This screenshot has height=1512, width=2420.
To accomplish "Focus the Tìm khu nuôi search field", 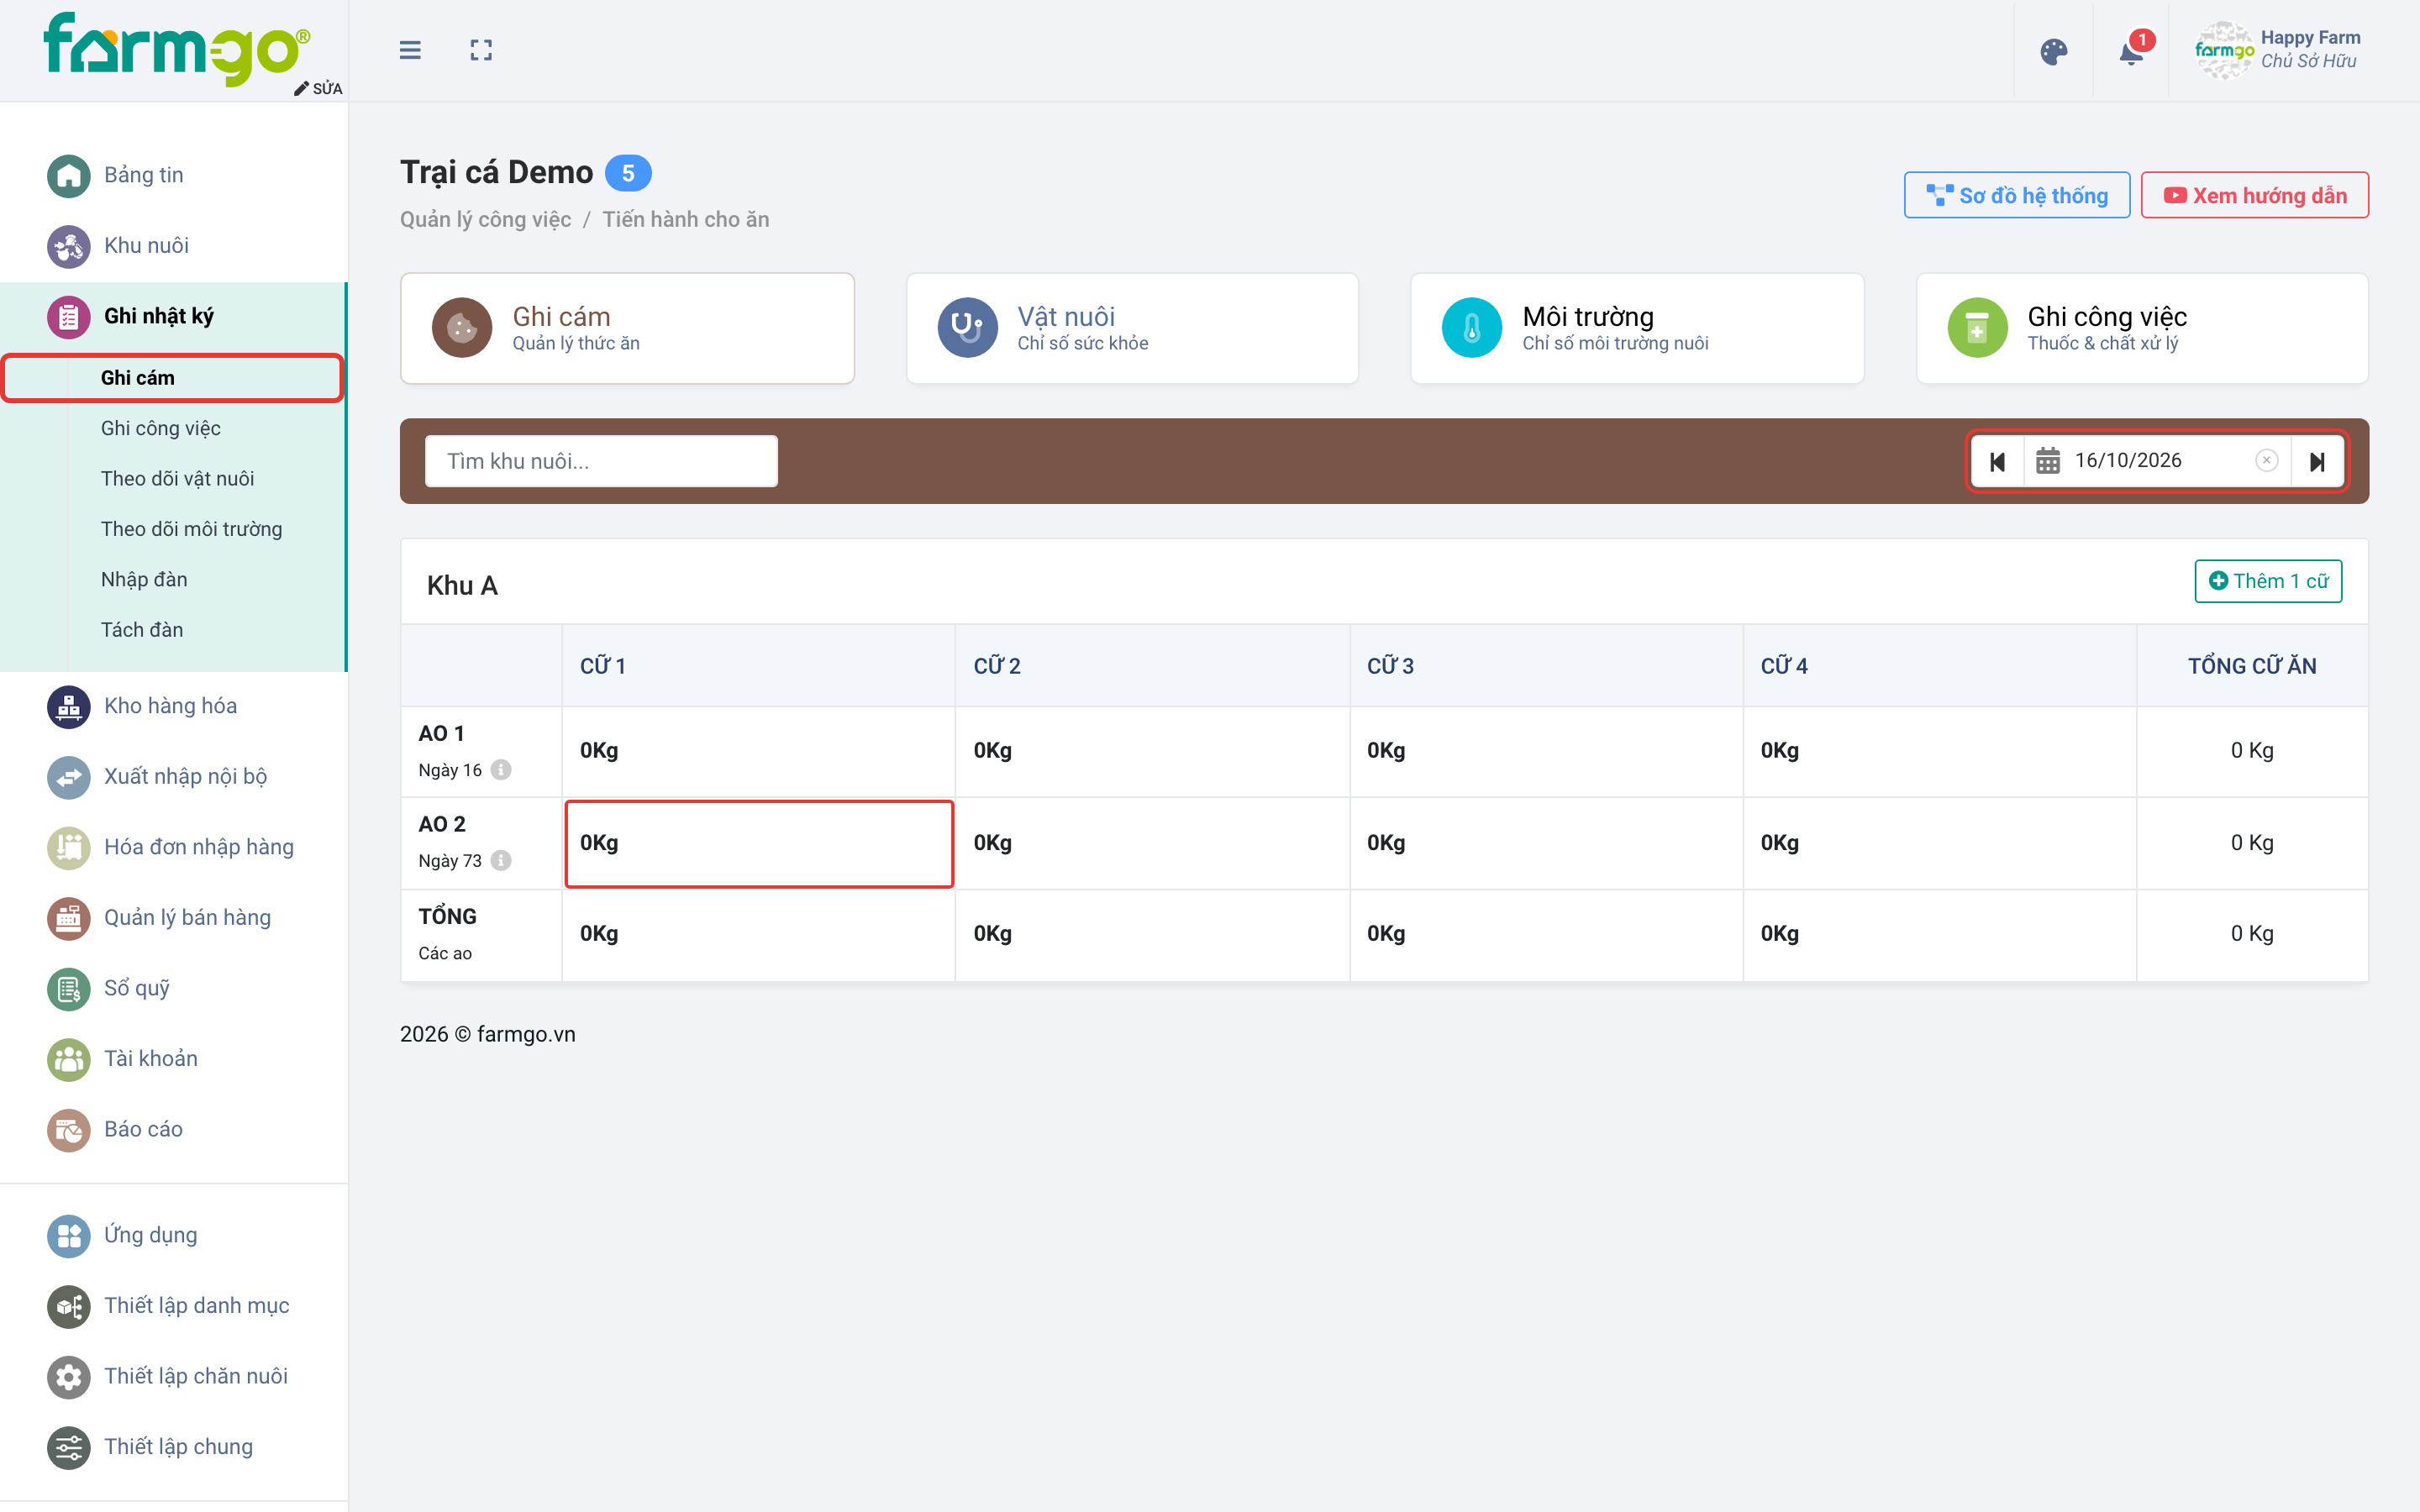I will tap(601, 461).
